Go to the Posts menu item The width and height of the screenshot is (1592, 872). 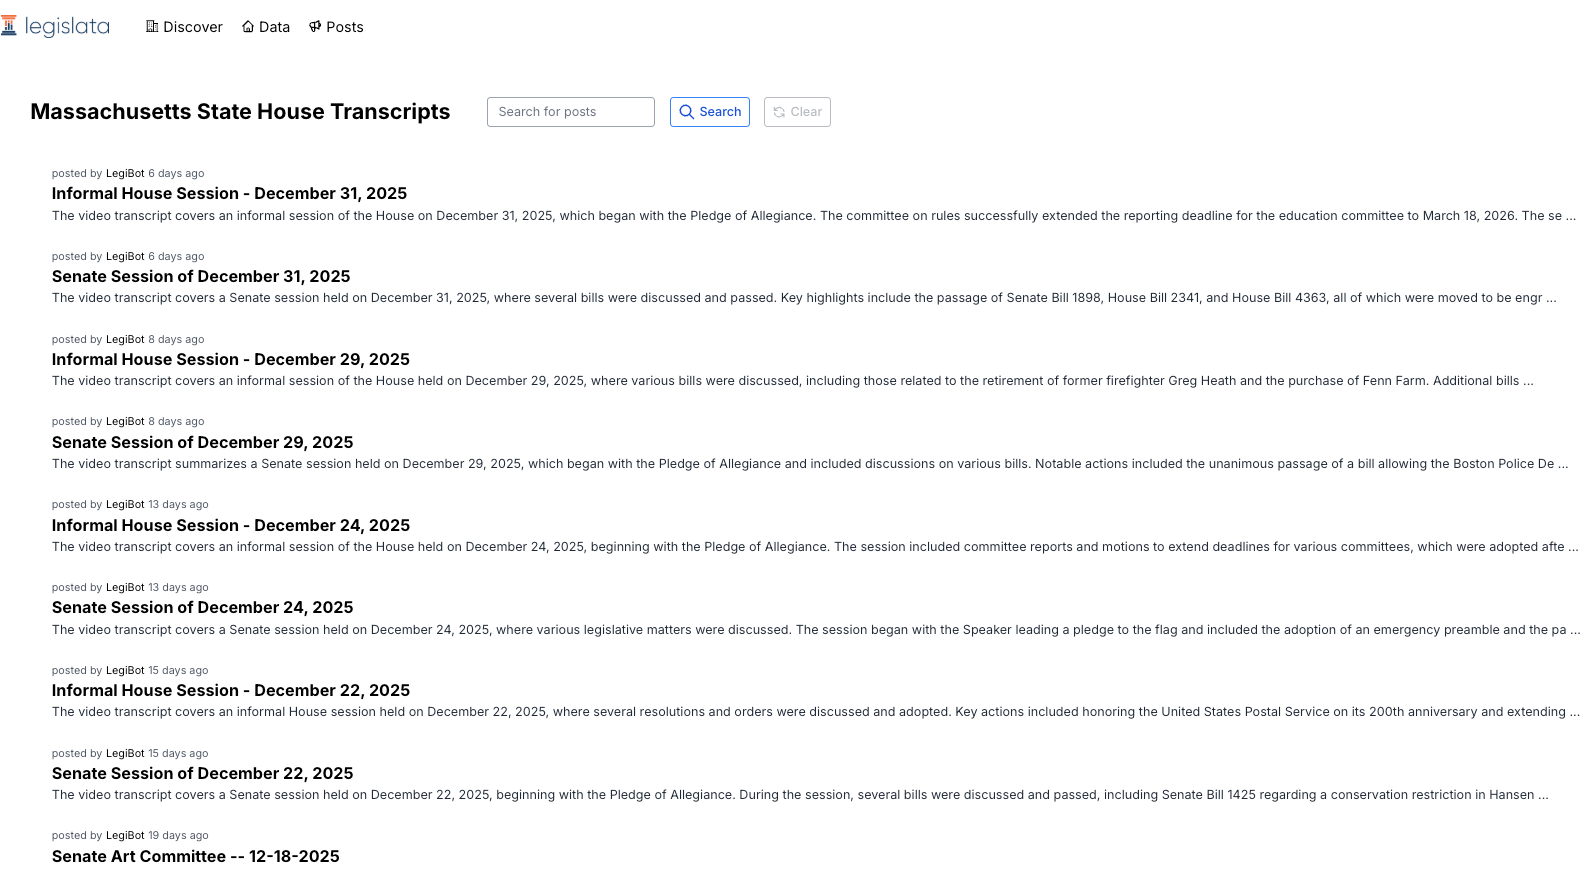(x=344, y=27)
